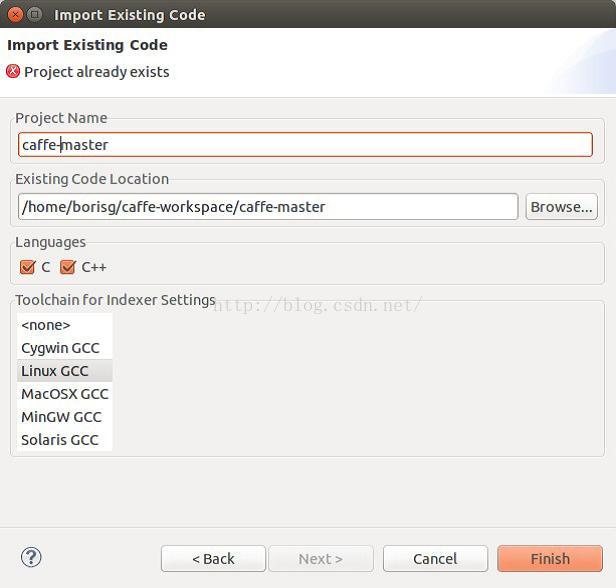Cancel the import dialog
The image size is (616, 588).
435,558
